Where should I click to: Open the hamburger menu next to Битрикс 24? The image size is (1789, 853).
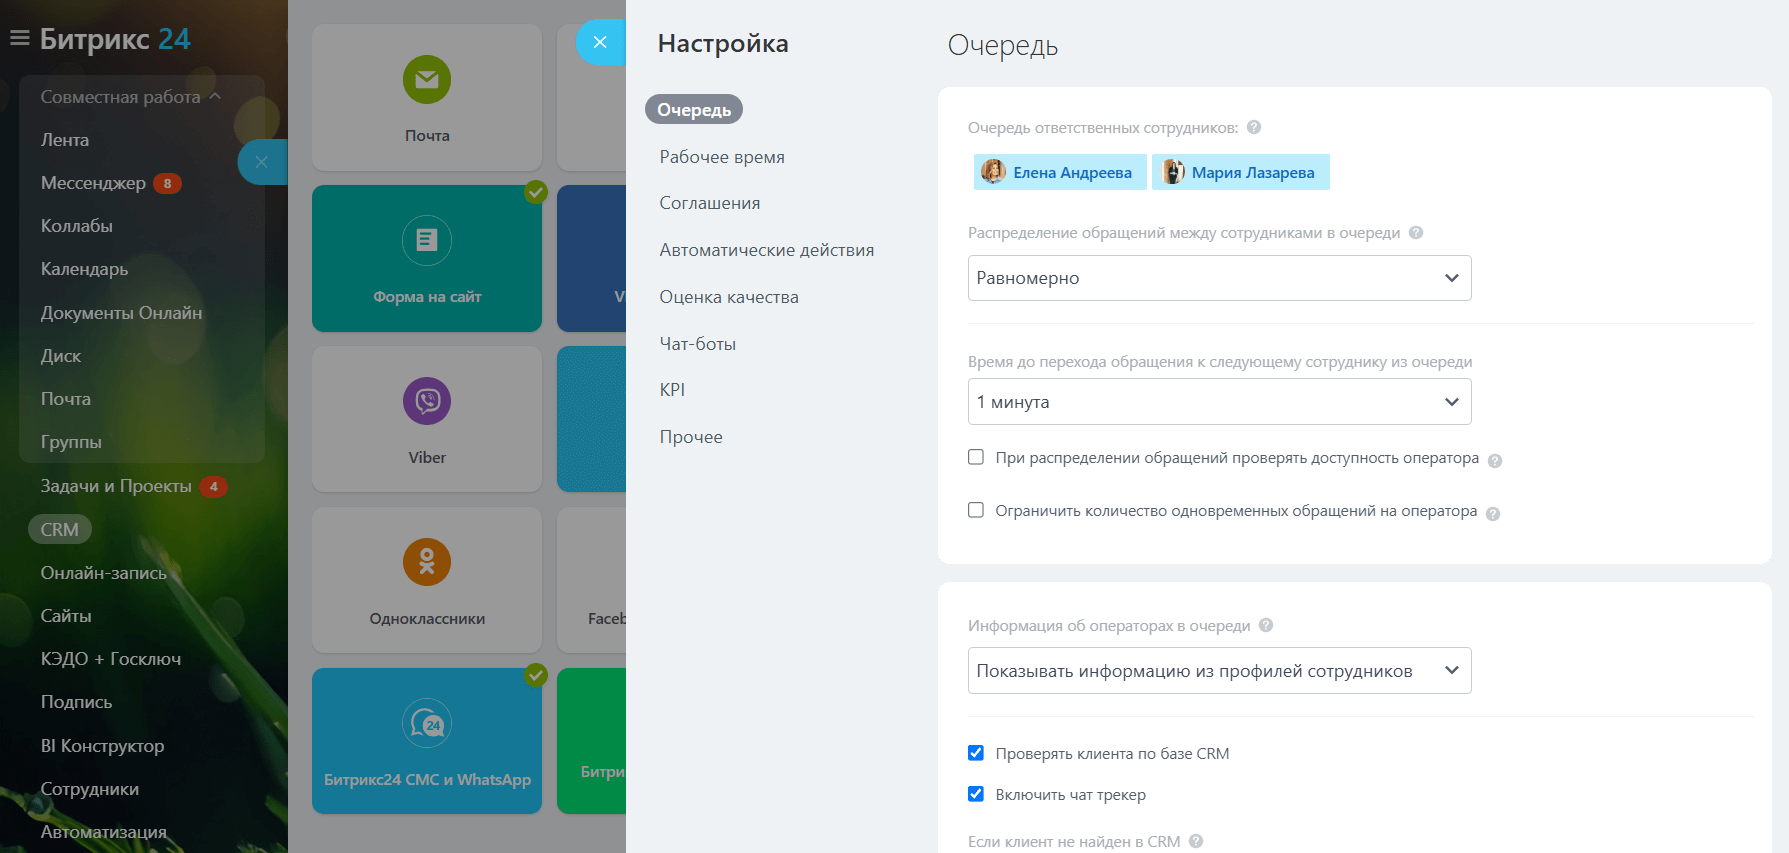(19, 39)
